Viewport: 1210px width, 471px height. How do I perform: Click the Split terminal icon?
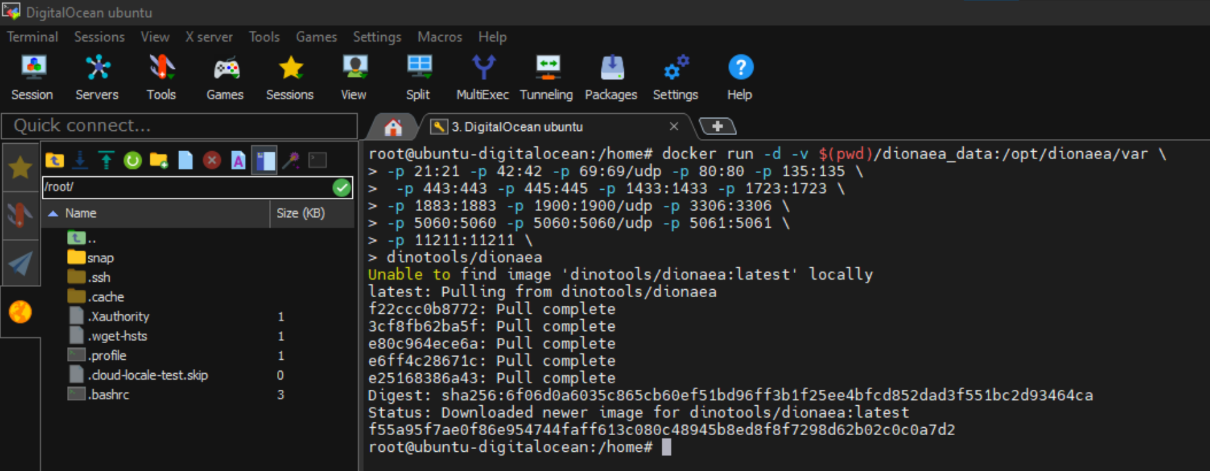pos(418,77)
